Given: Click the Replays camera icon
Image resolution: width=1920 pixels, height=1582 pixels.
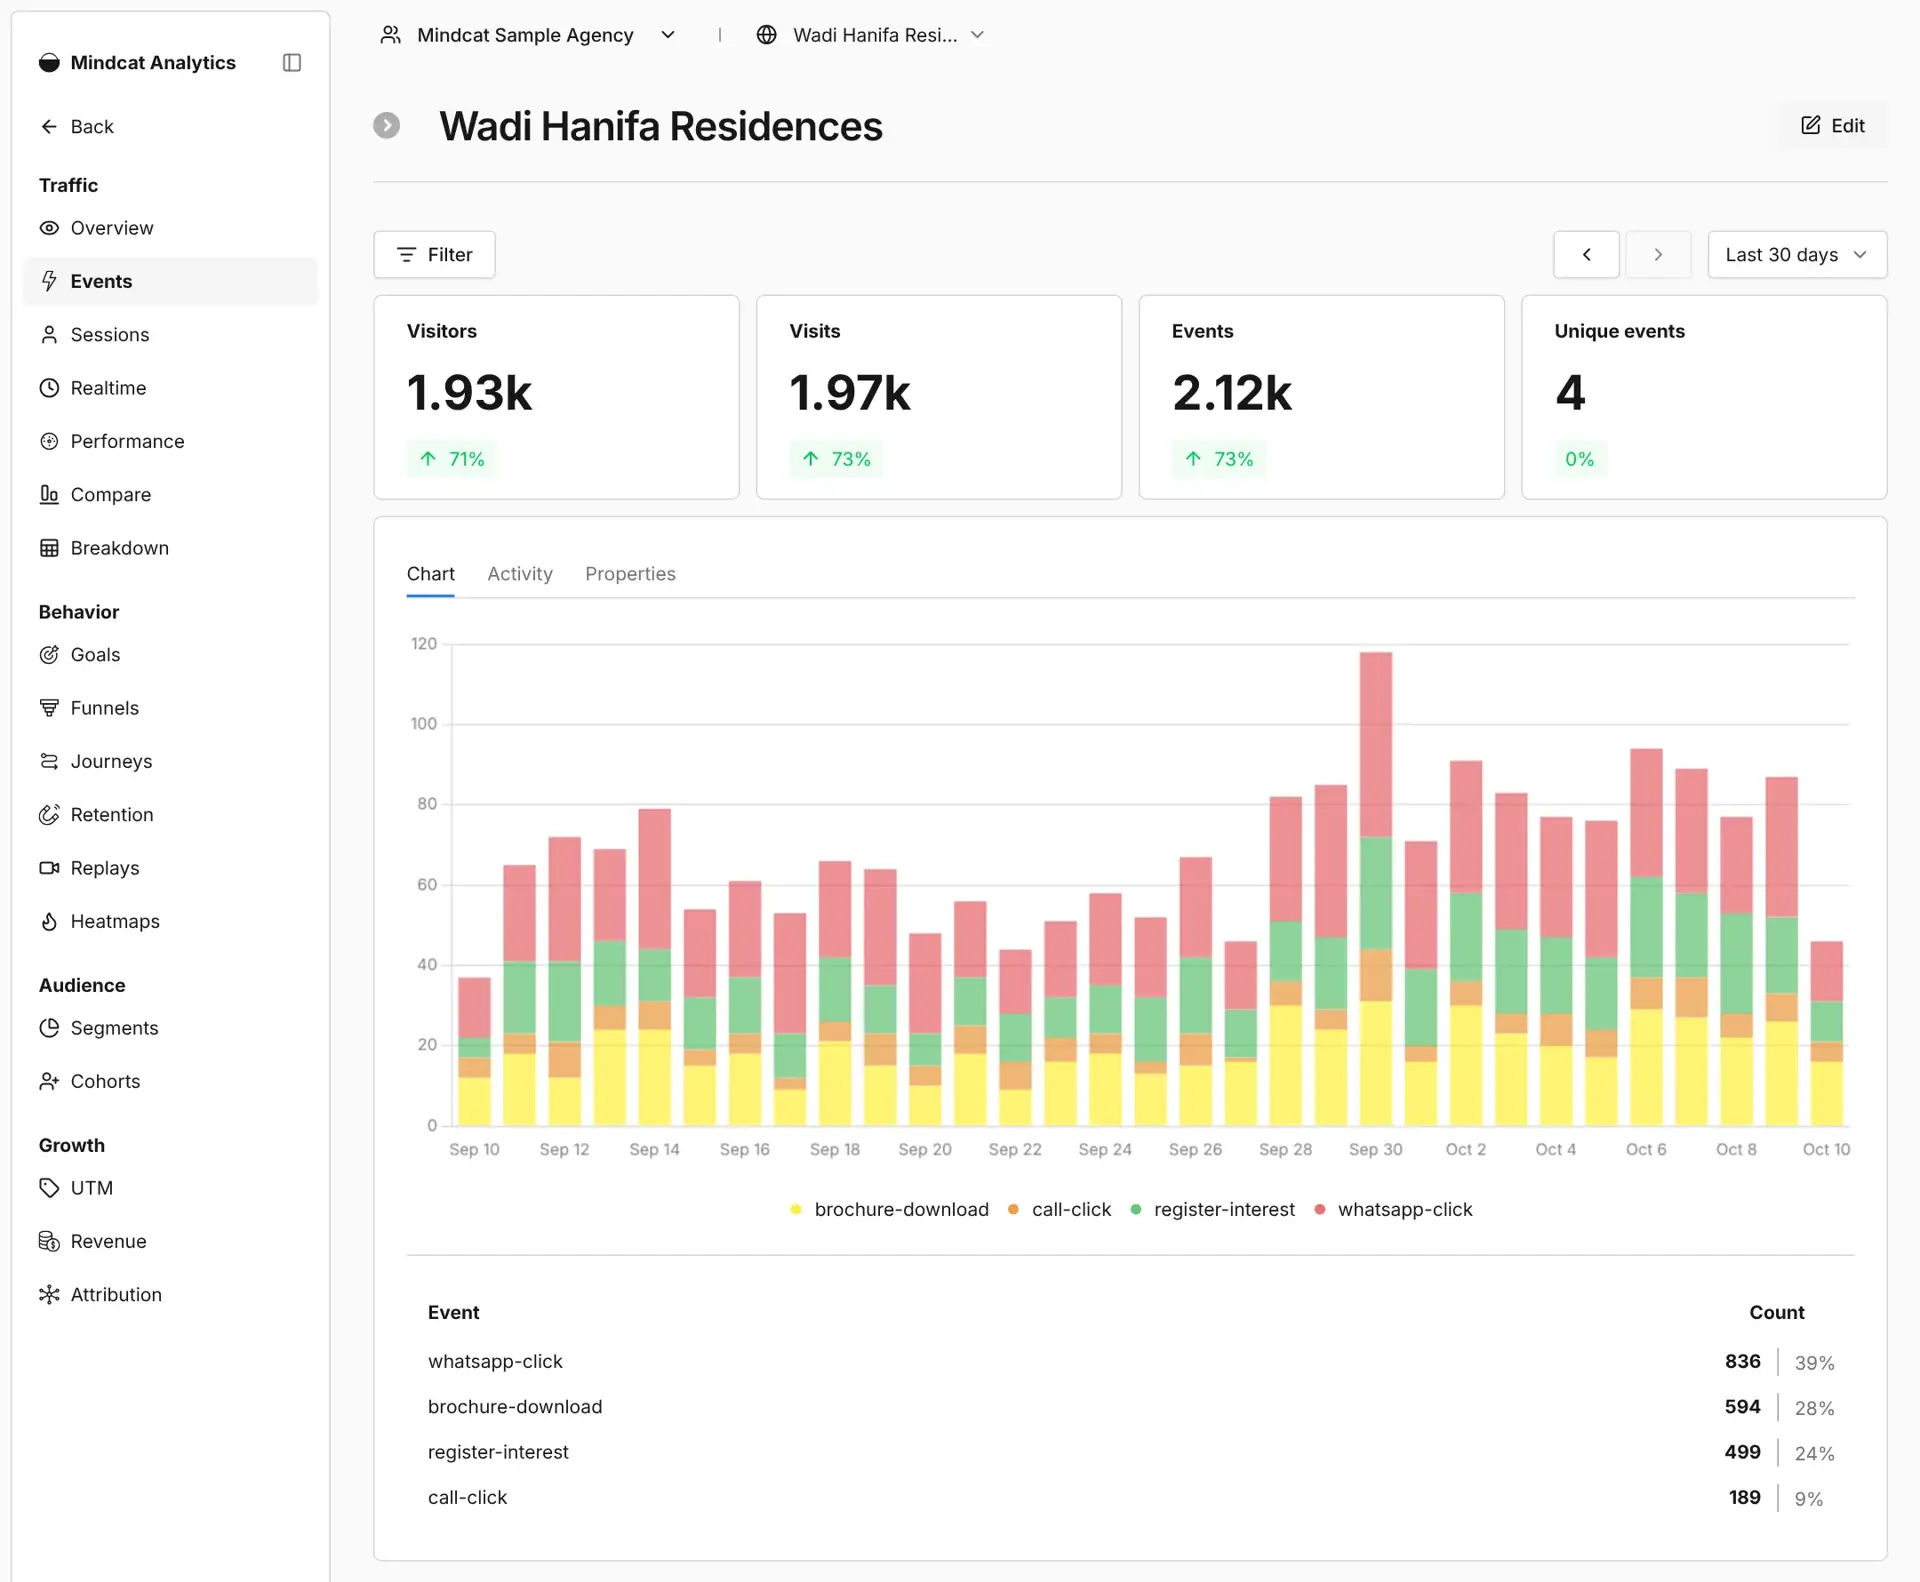Looking at the screenshot, I should point(49,868).
